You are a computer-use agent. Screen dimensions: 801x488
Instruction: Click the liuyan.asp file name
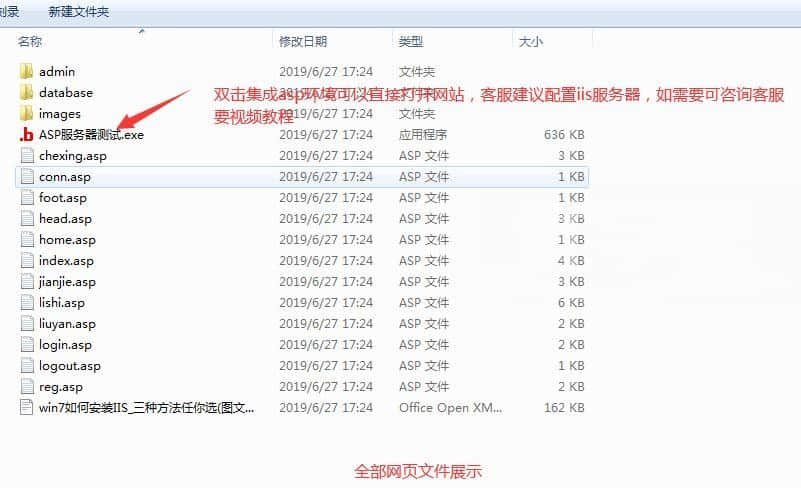click(x=67, y=324)
